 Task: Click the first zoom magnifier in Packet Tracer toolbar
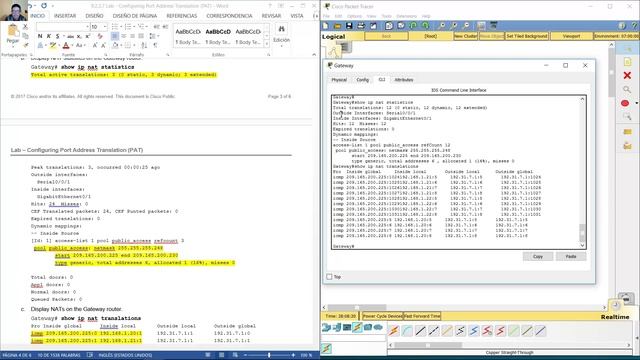tap(442, 26)
